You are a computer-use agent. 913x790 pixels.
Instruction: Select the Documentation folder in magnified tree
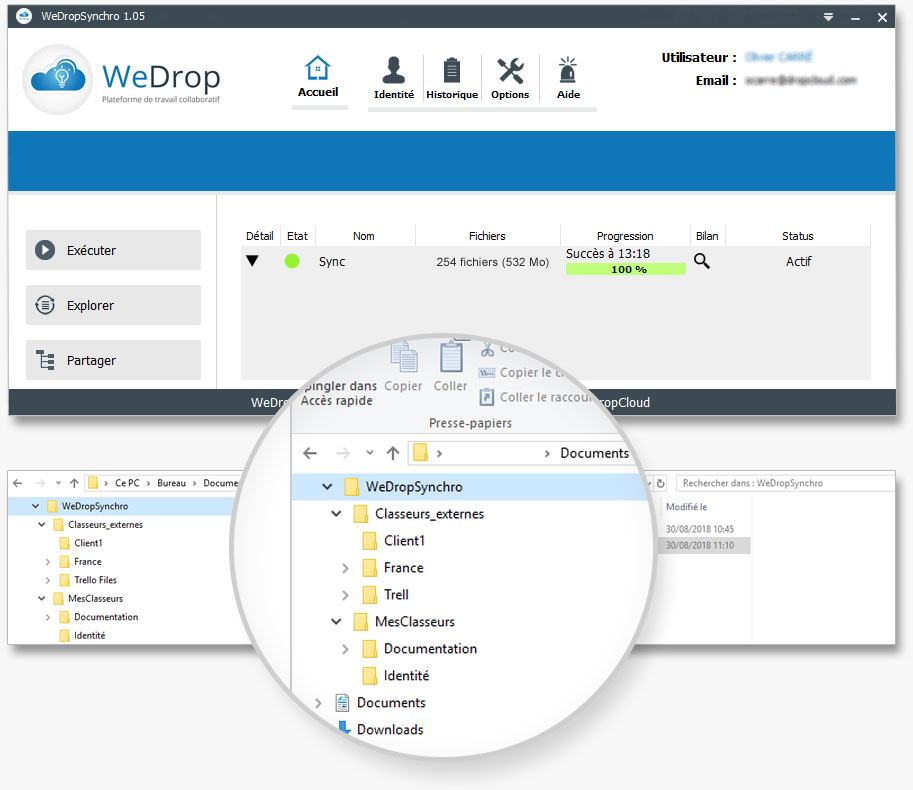click(430, 649)
